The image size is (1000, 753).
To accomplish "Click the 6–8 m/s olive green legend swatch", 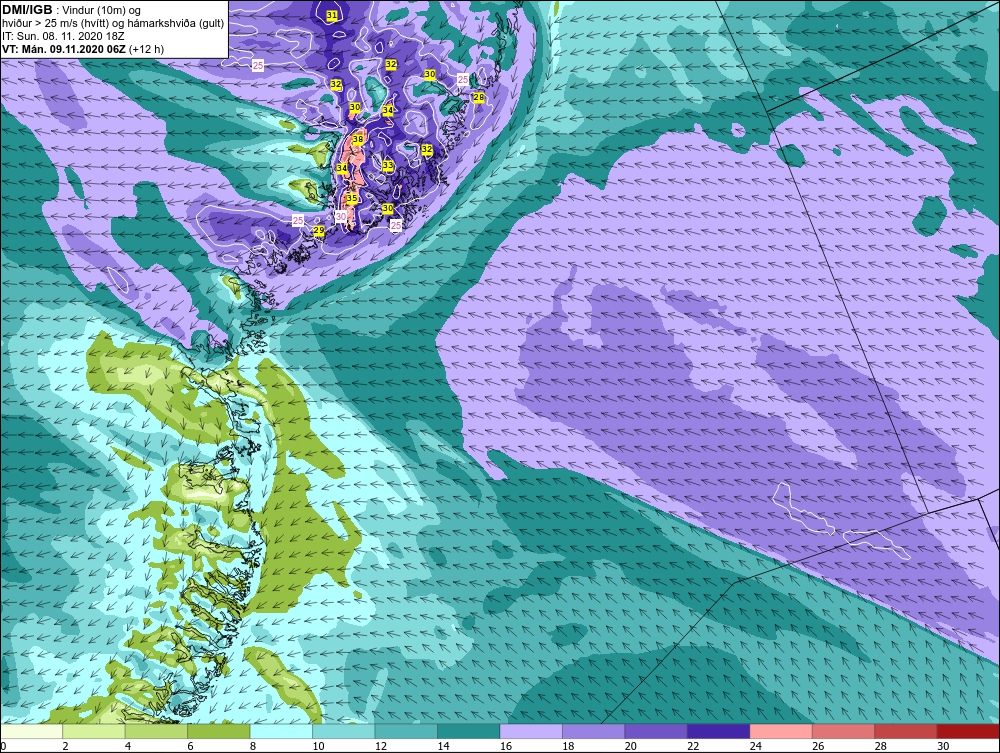I will 219,731.
